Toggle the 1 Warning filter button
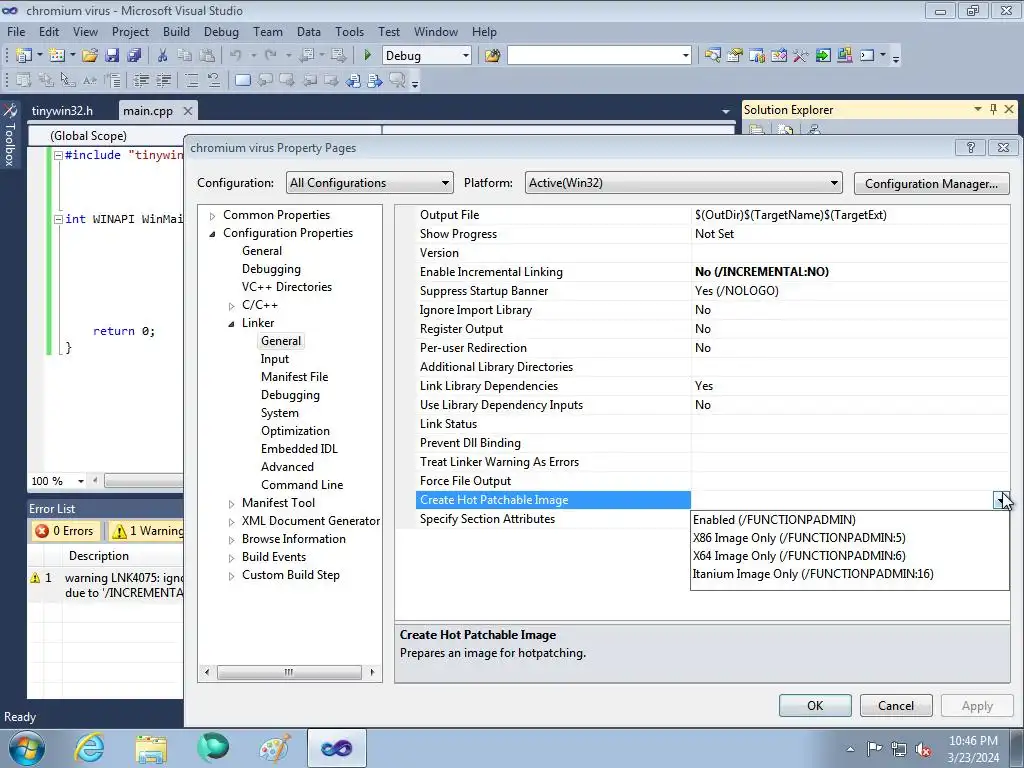 pos(148,531)
